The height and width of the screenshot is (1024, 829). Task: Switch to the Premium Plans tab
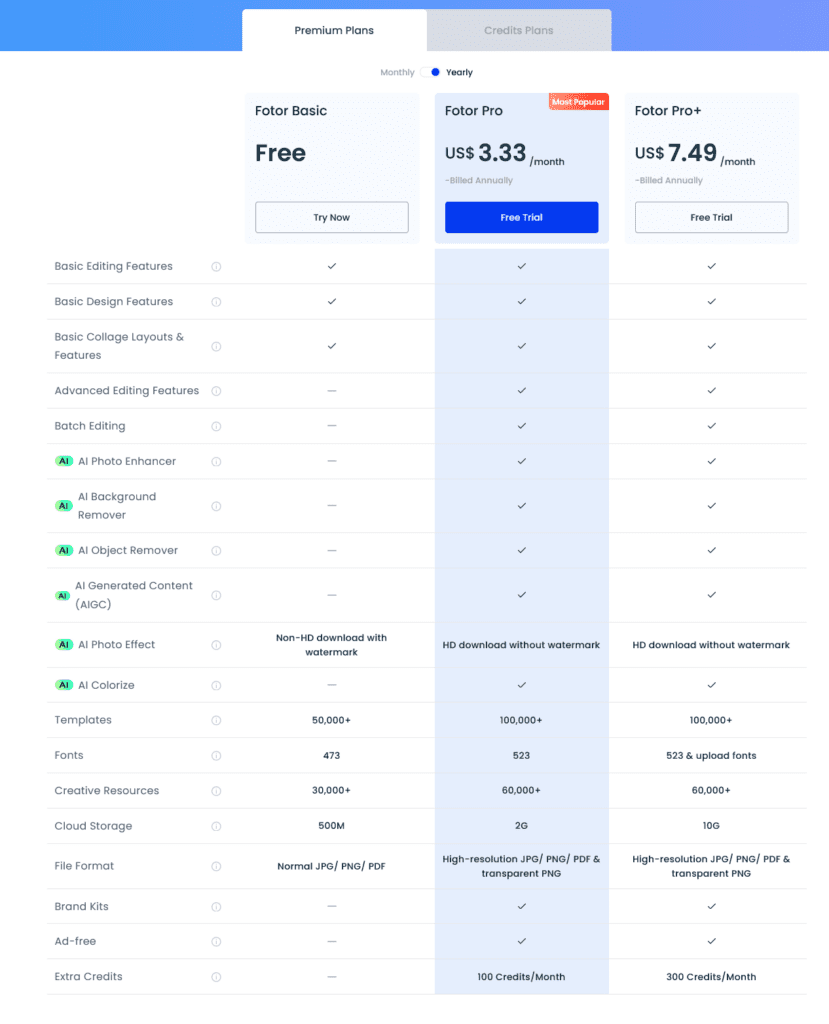[x=334, y=31]
